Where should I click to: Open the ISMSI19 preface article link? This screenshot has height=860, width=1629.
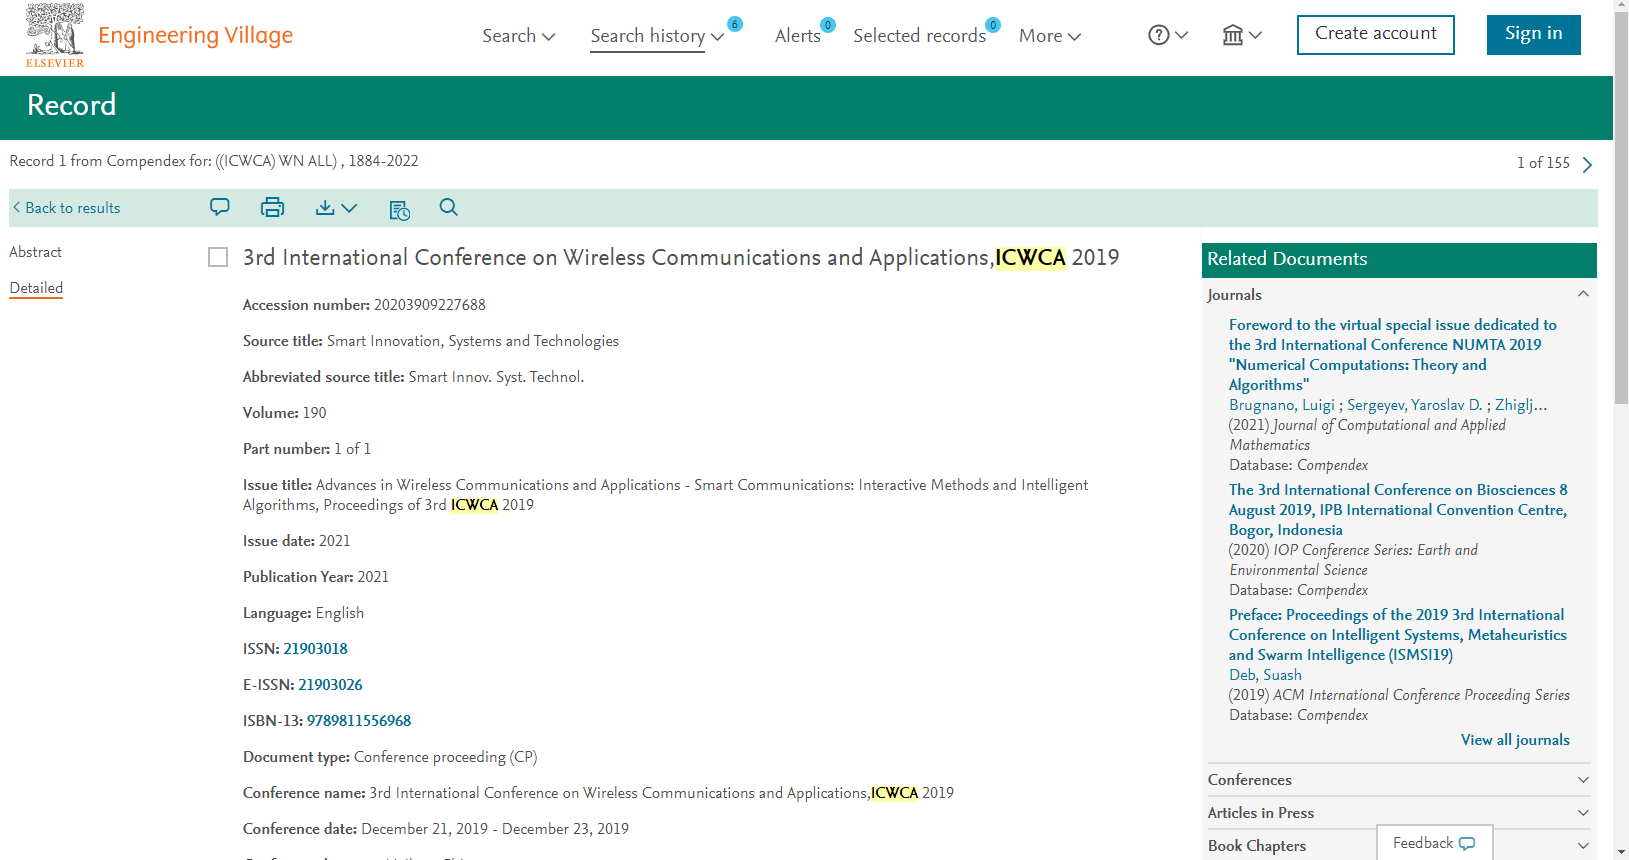pyautogui.click(x=1398, y=635)
